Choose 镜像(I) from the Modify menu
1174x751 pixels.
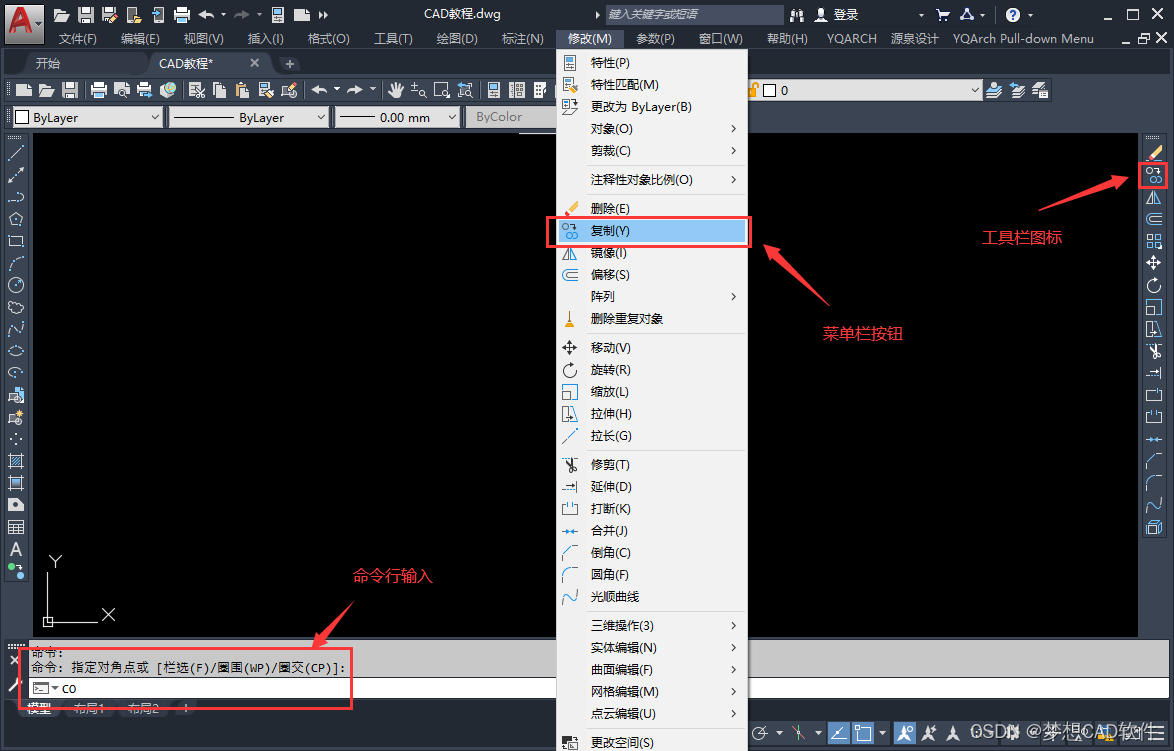[652, 253]
